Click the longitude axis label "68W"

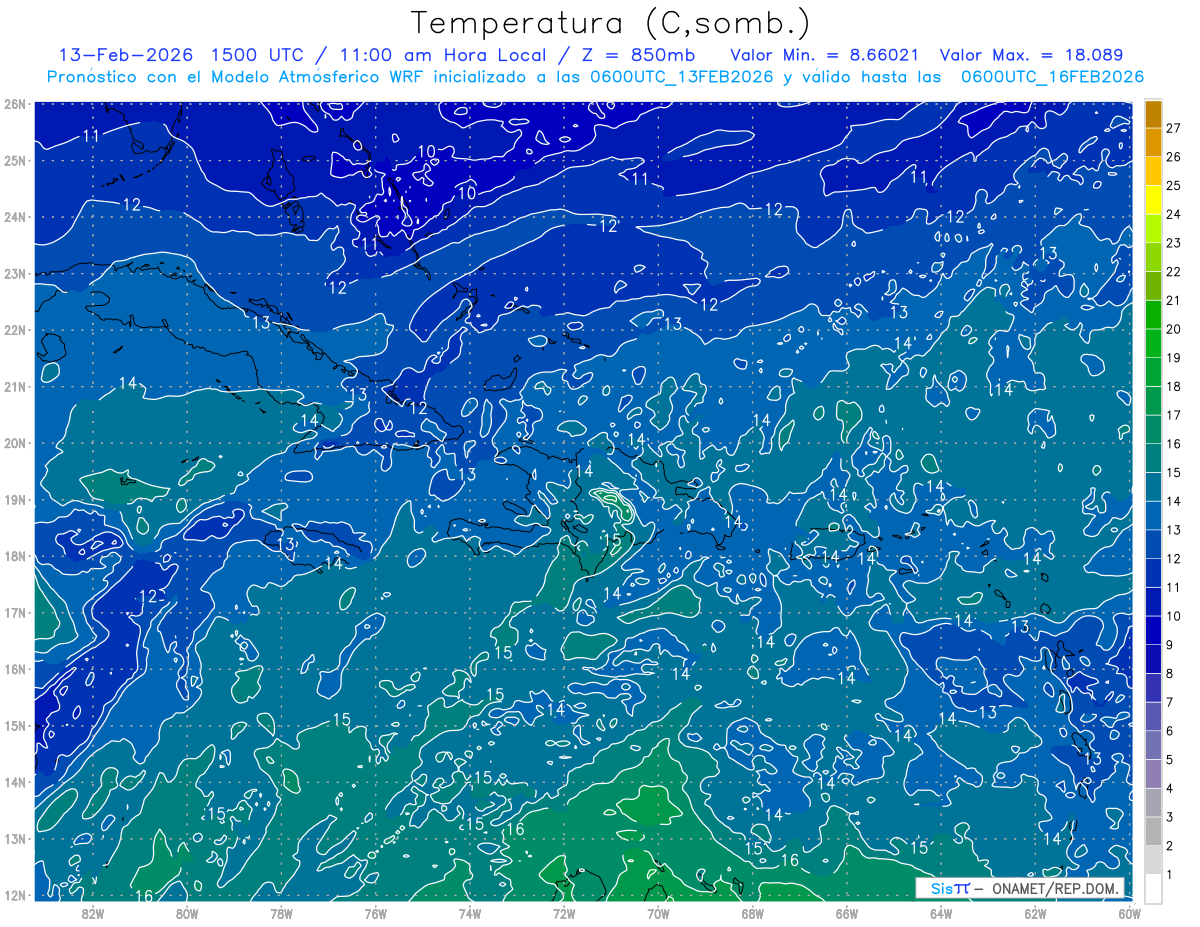point(752,913)
